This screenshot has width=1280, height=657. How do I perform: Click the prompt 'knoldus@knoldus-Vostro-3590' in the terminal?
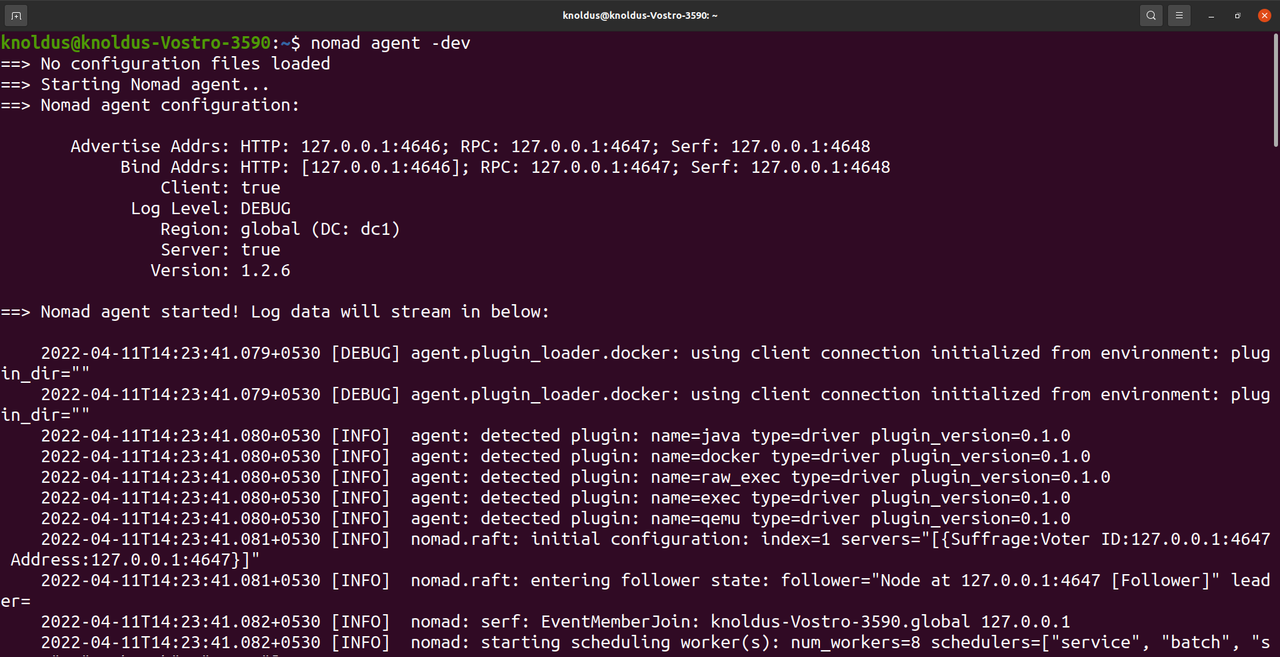tap(135, 43)
